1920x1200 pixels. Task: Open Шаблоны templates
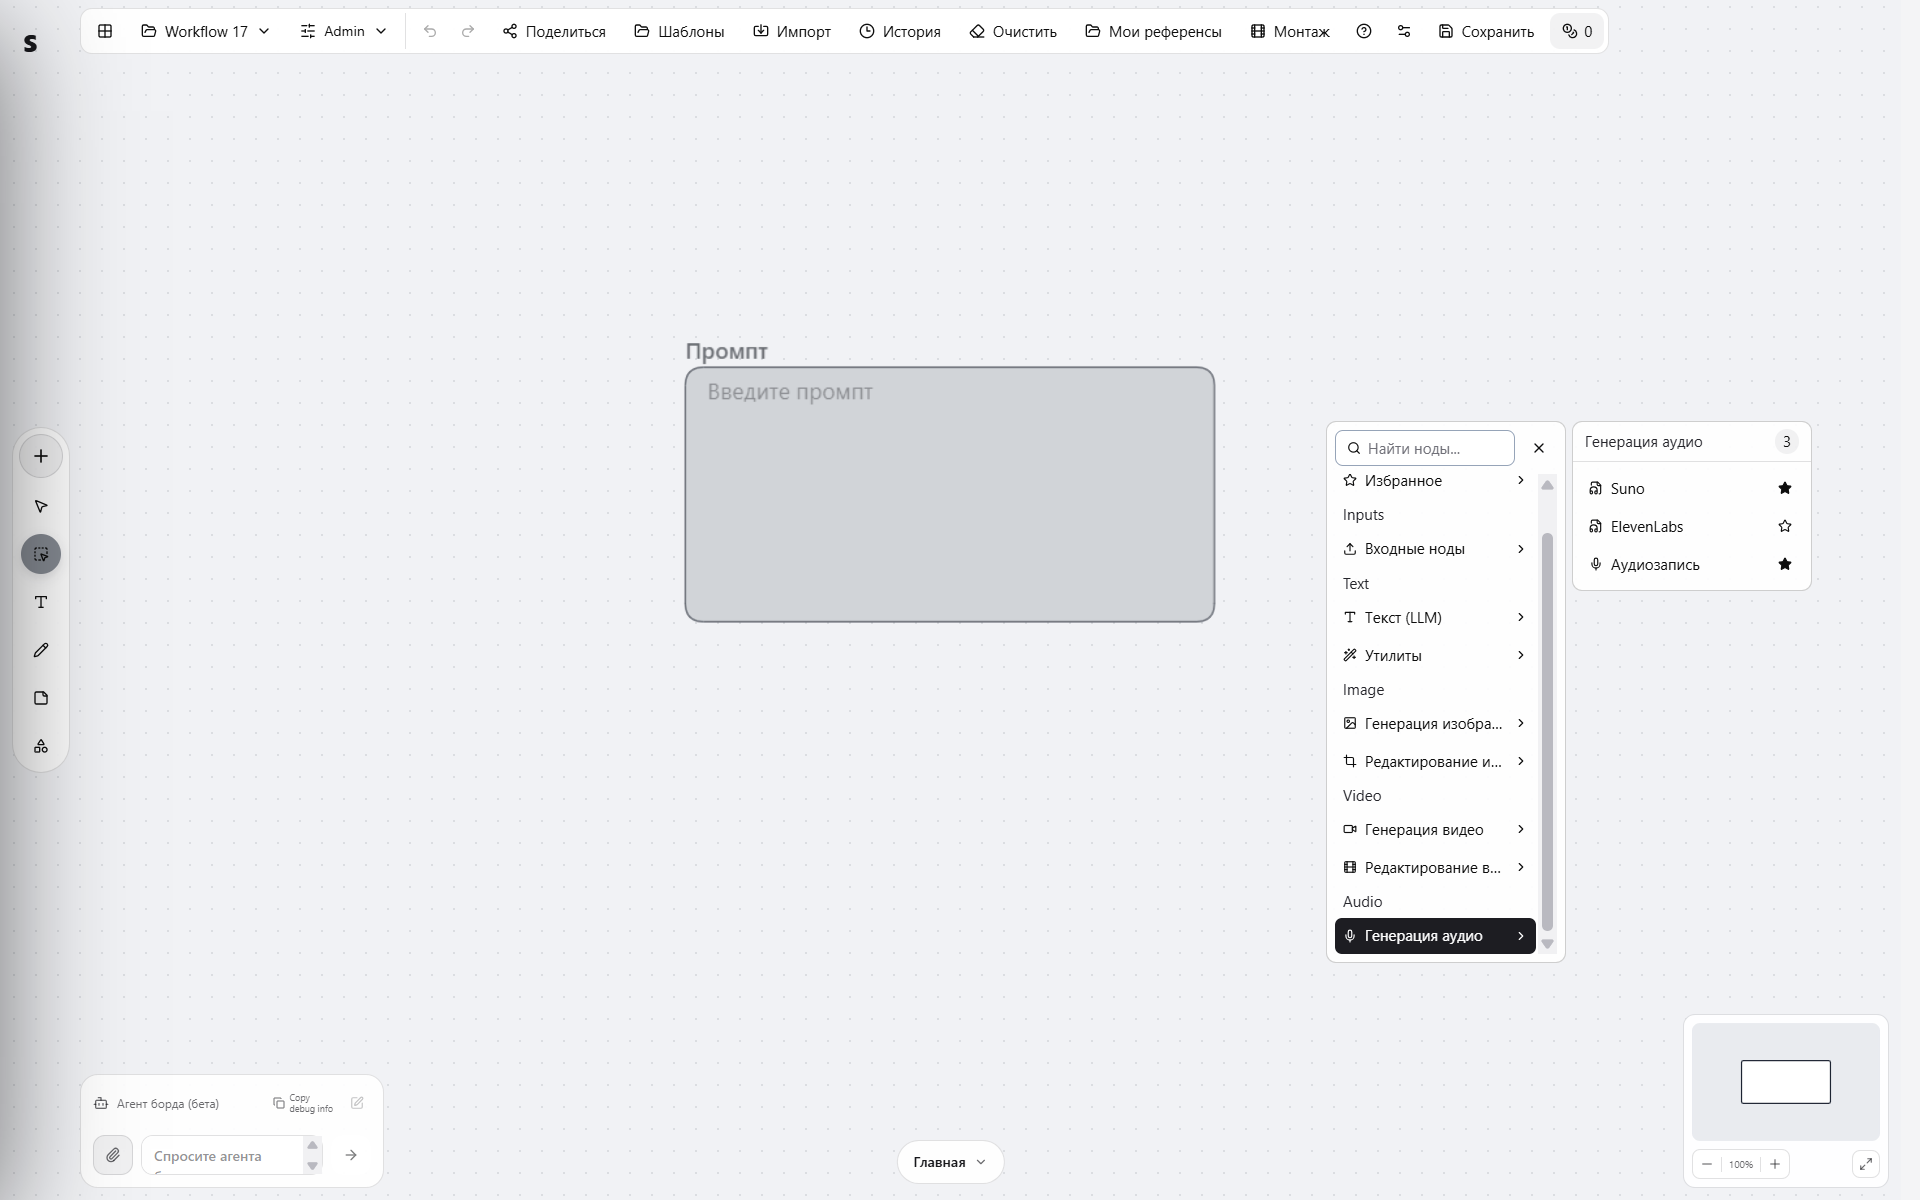679,31
